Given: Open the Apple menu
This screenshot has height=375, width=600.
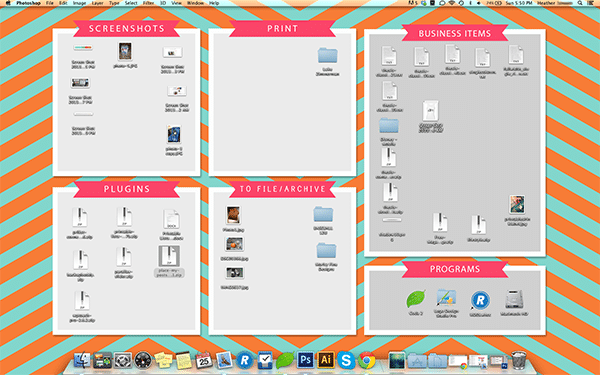Looking at the screenshot, I should click(x=8, y=3).
